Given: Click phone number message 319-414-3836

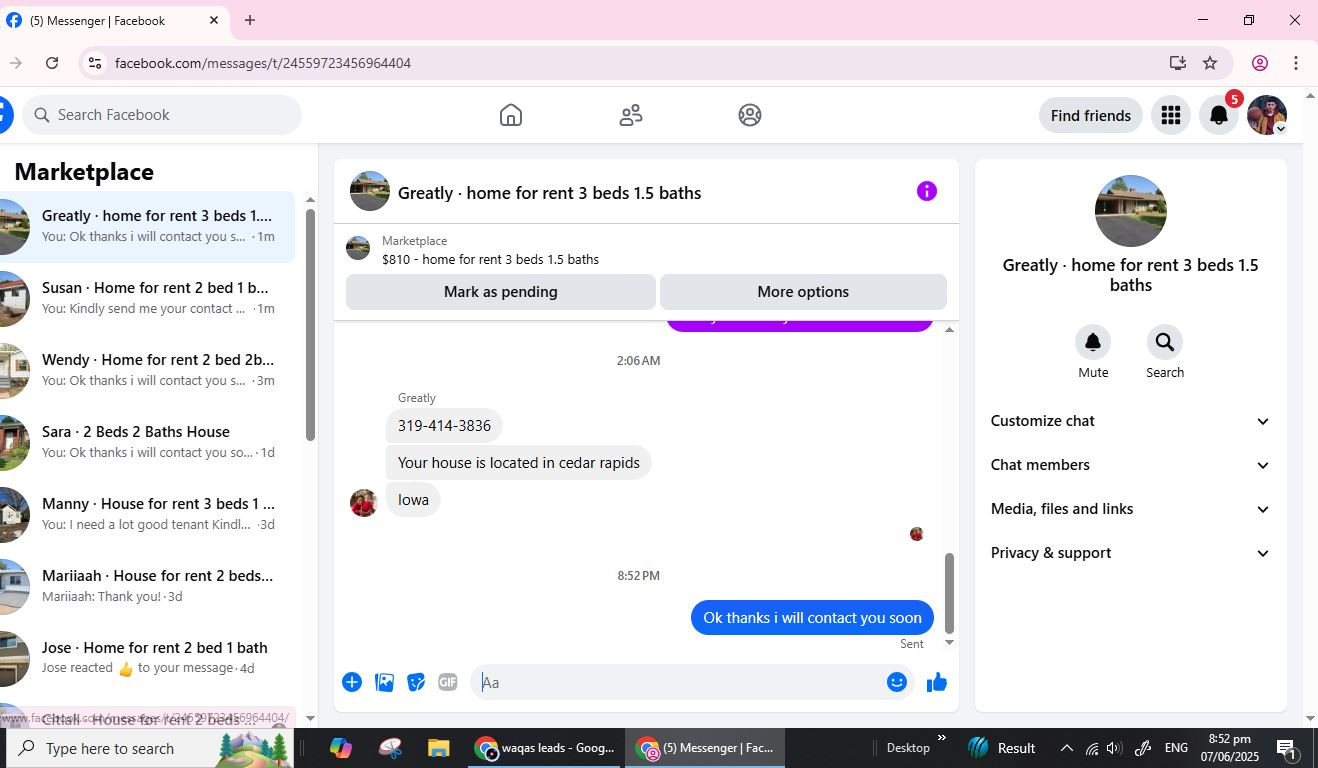Looking at the screenshot, I should click(x=444, y=426).
